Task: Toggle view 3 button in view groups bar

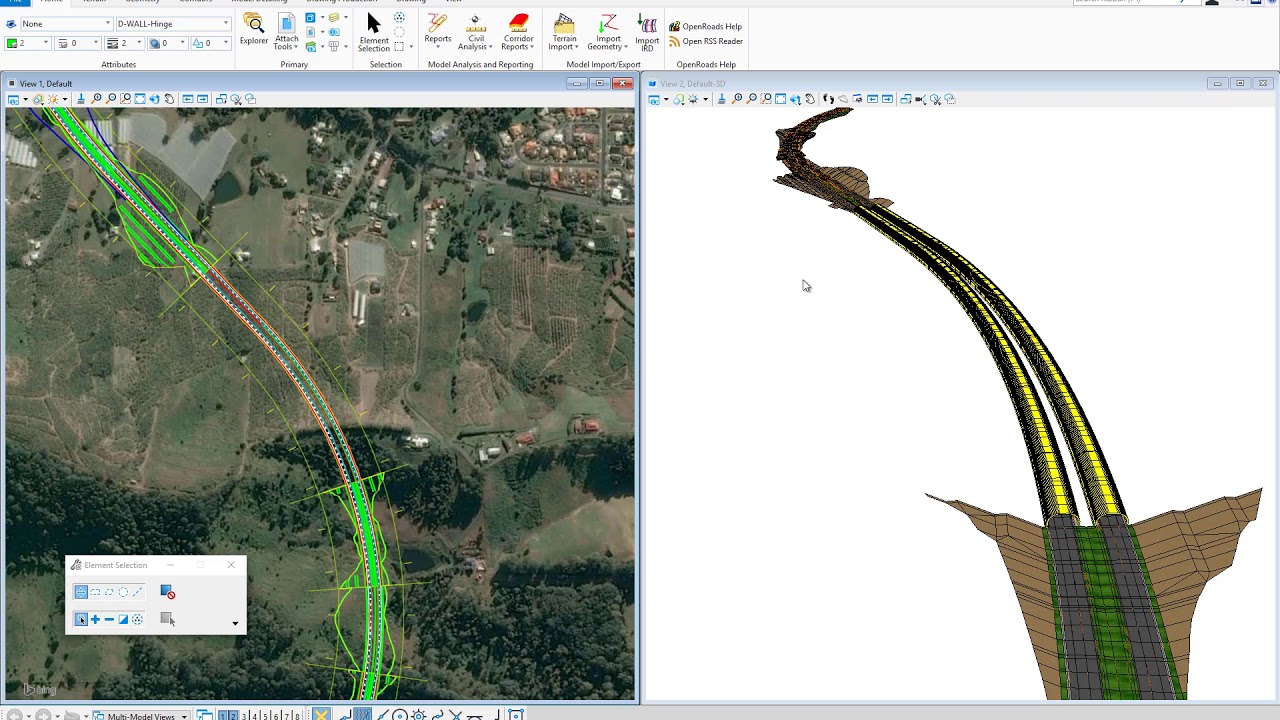Action: [x=244, y=715]
